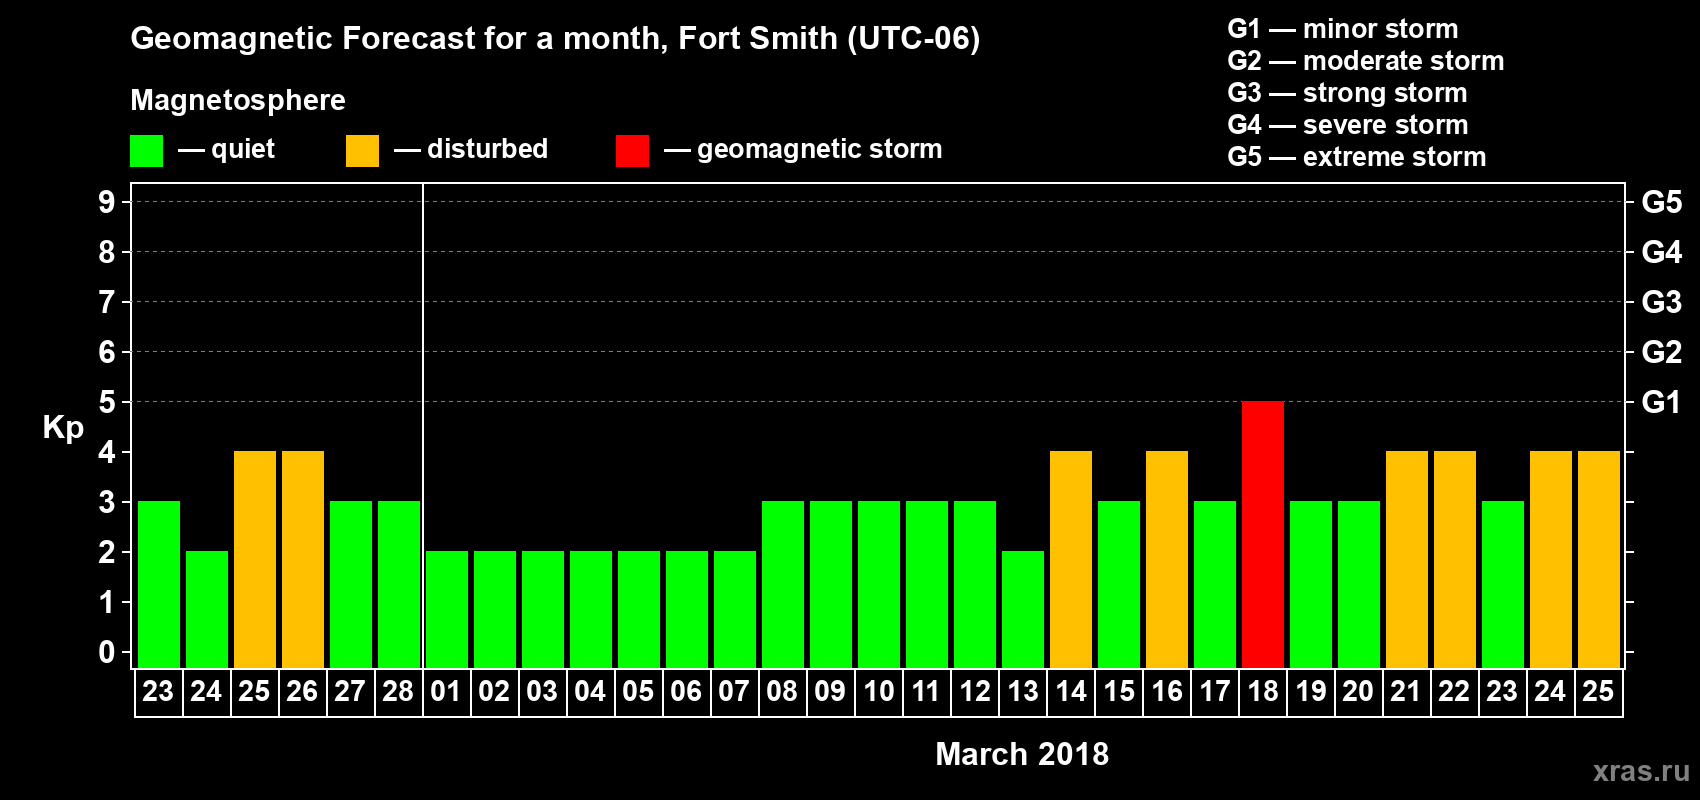Click date label 07 on the axis
Screen dimensions: 1700x800
734,692
